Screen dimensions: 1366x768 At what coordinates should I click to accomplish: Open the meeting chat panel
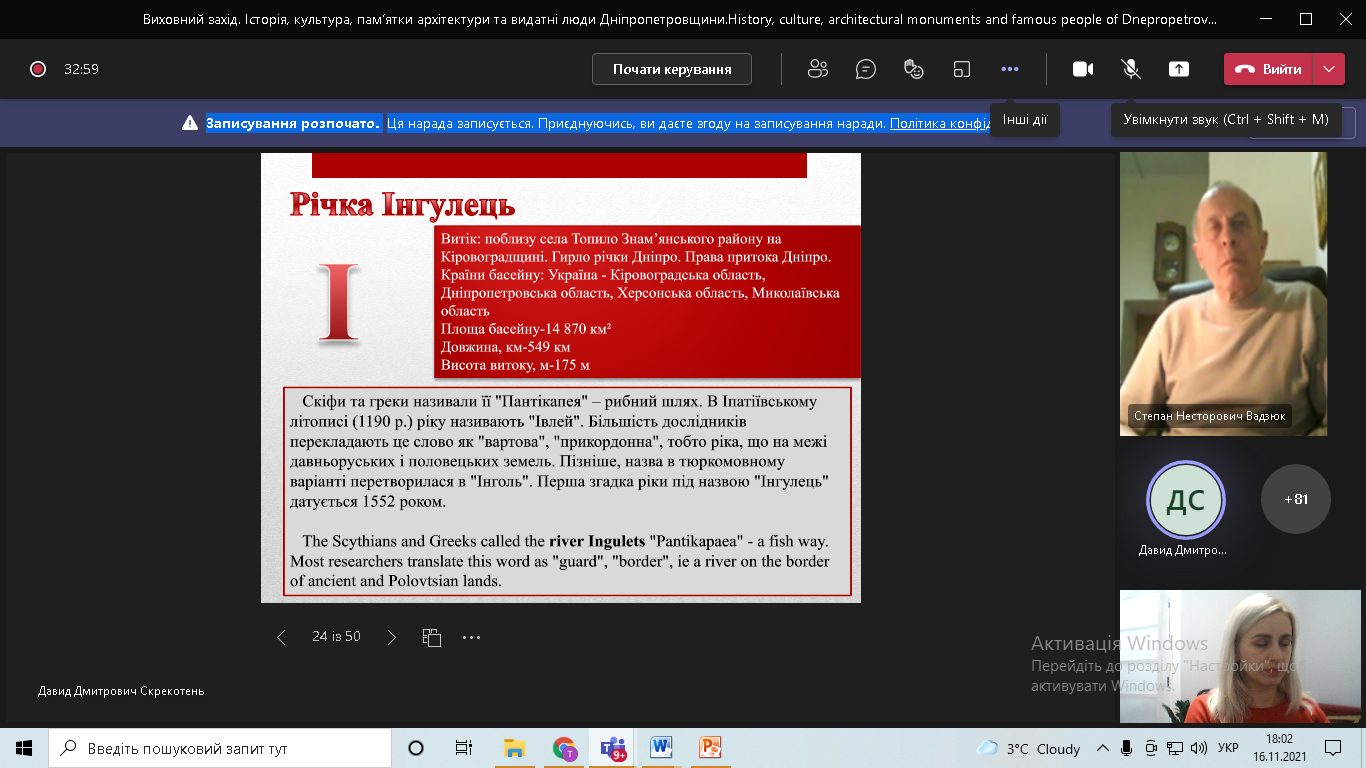click(866, 69)
